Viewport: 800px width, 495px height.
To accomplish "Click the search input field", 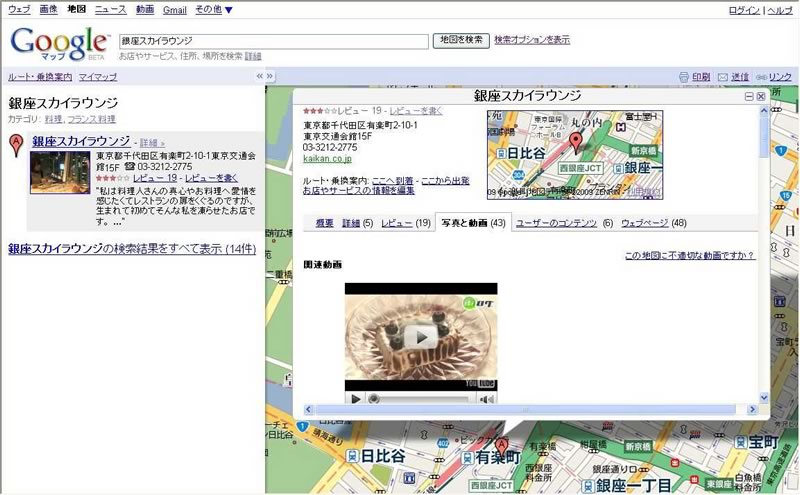I will [x=273, y=41].
